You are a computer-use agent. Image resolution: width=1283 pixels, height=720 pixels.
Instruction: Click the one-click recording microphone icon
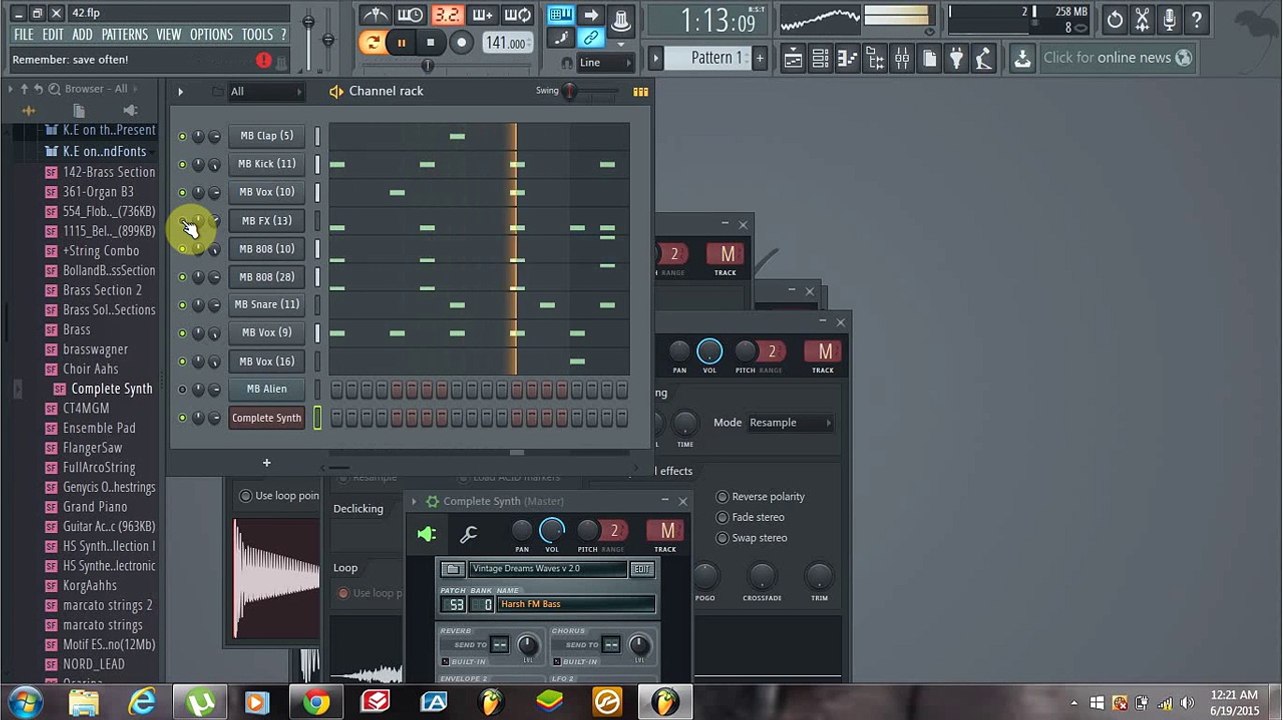click(x=1169, y=19)
